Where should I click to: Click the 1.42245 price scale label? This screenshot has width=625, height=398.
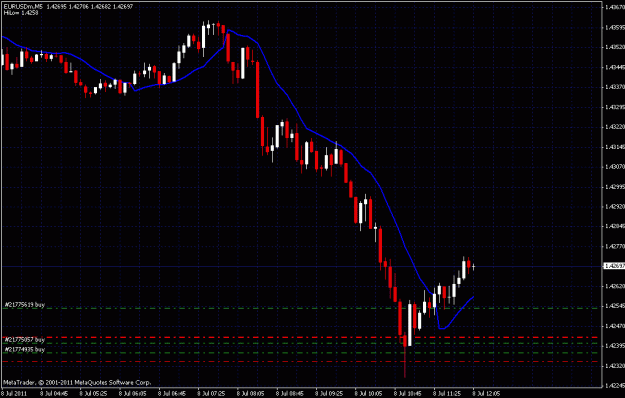coord(615,385)
